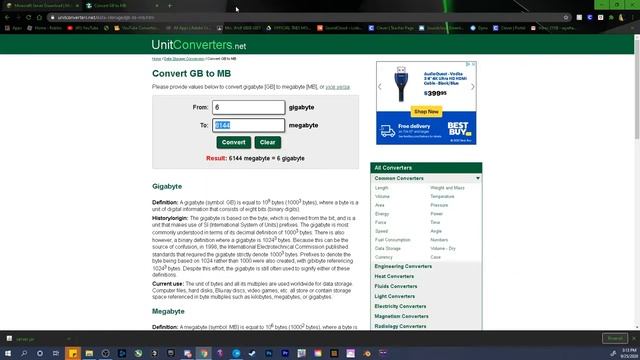Click the browser forward arrow

[x=18, y=18]
